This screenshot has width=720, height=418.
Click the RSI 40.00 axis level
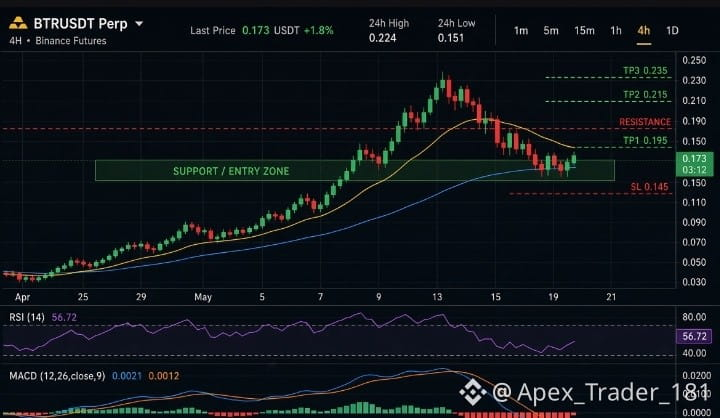(694, 353)
